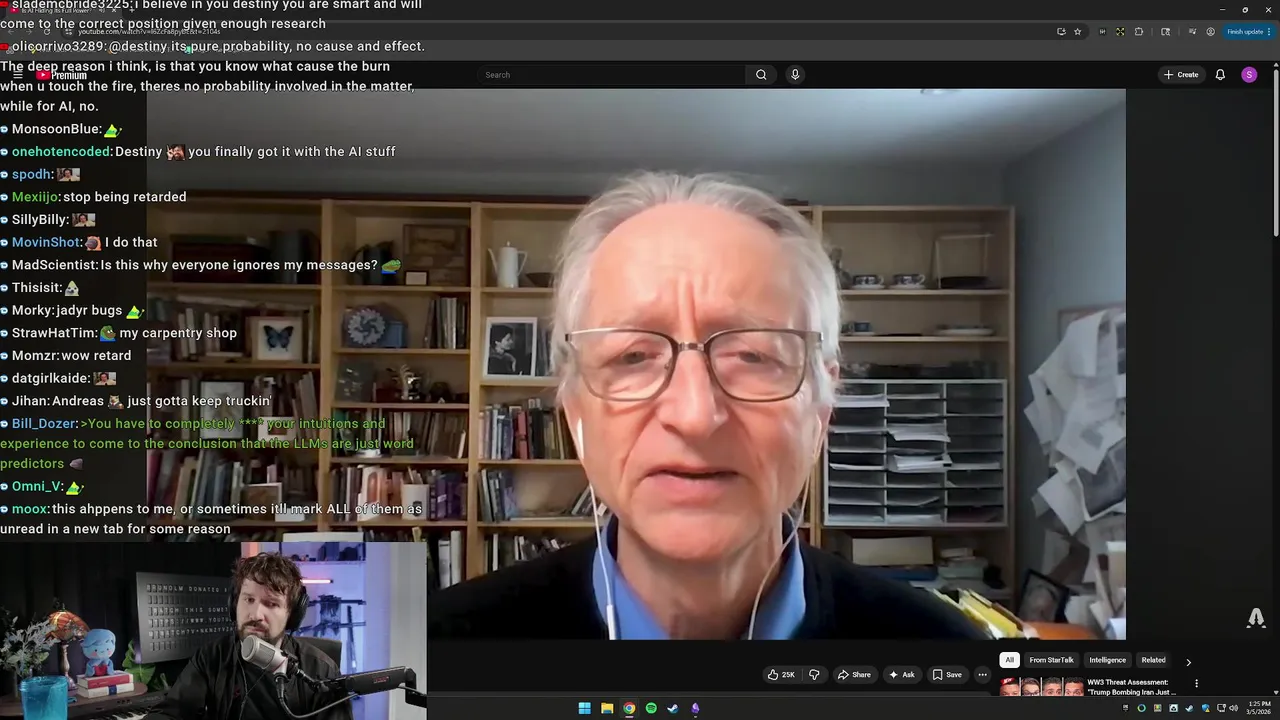Click the main video player
The height and width of the screenshot is (720, 1280).
tap(636, 364)
